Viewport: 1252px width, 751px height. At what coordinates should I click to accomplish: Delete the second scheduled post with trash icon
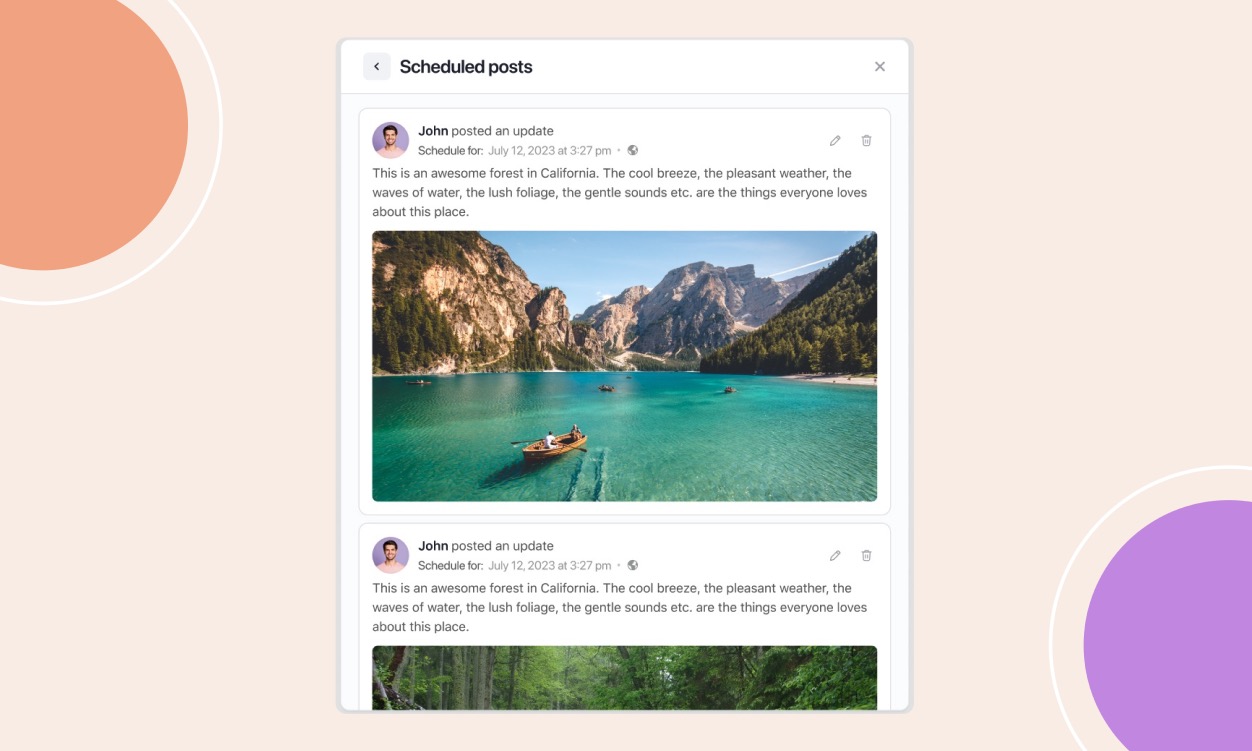pos(867,556)
